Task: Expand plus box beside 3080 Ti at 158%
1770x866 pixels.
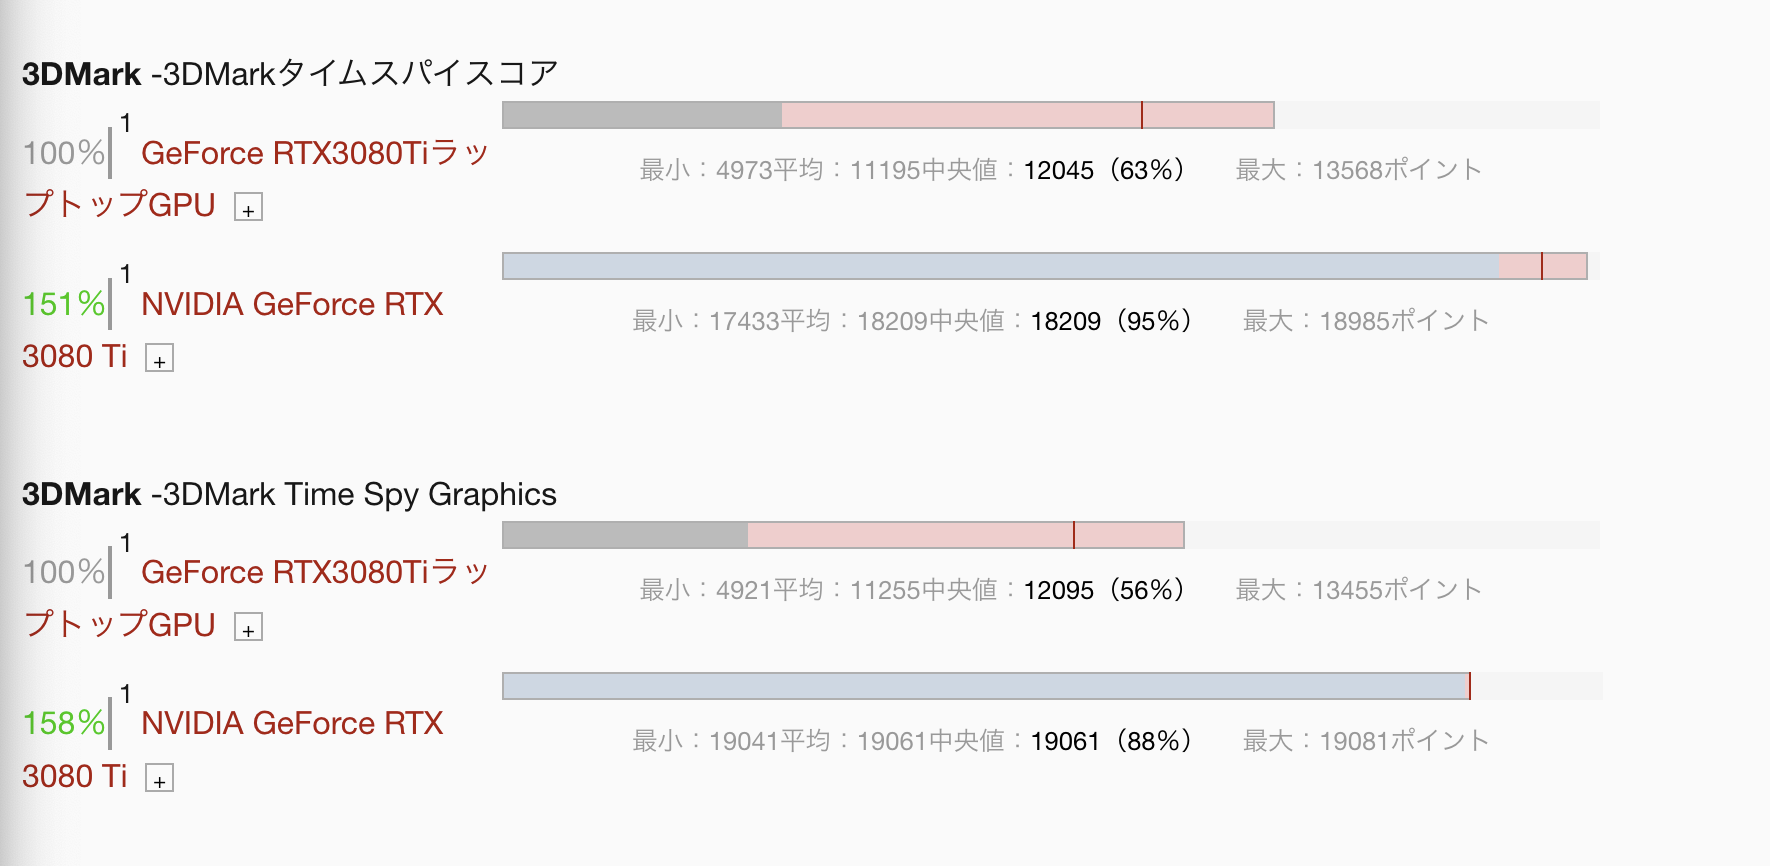Action: [x=159, y=778]
